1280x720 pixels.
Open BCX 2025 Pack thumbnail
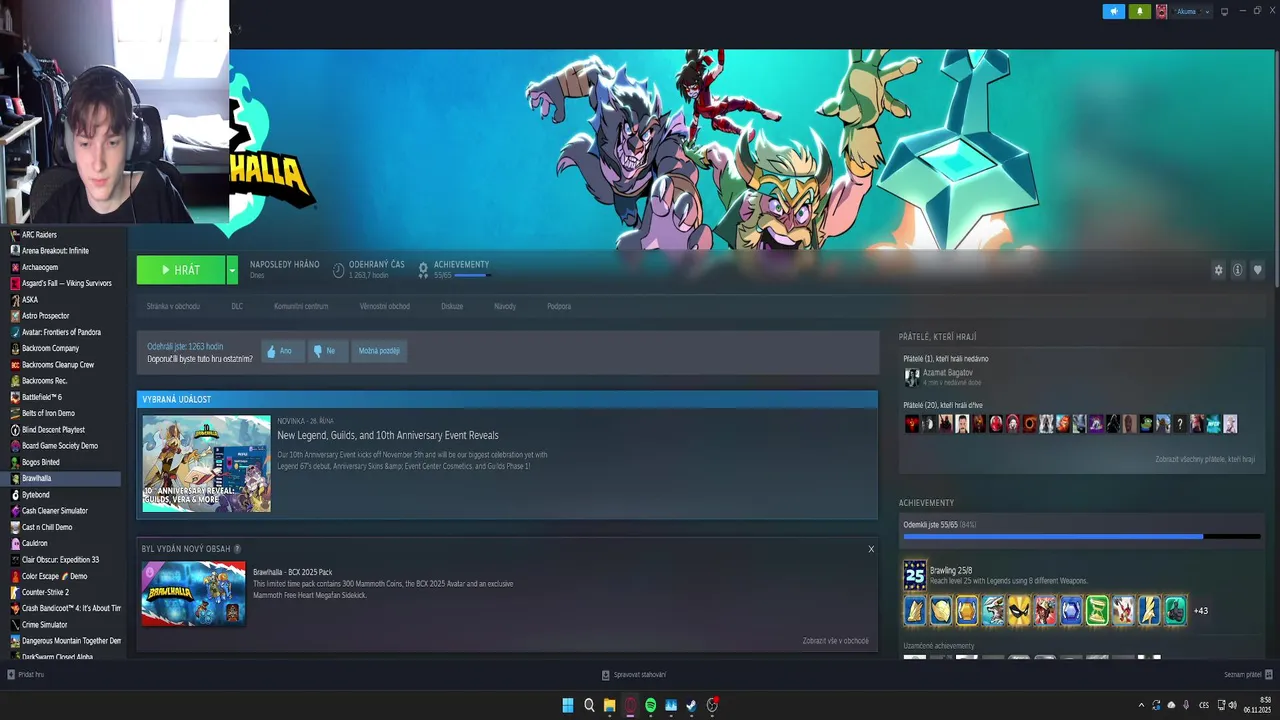[x=193, y=593]
